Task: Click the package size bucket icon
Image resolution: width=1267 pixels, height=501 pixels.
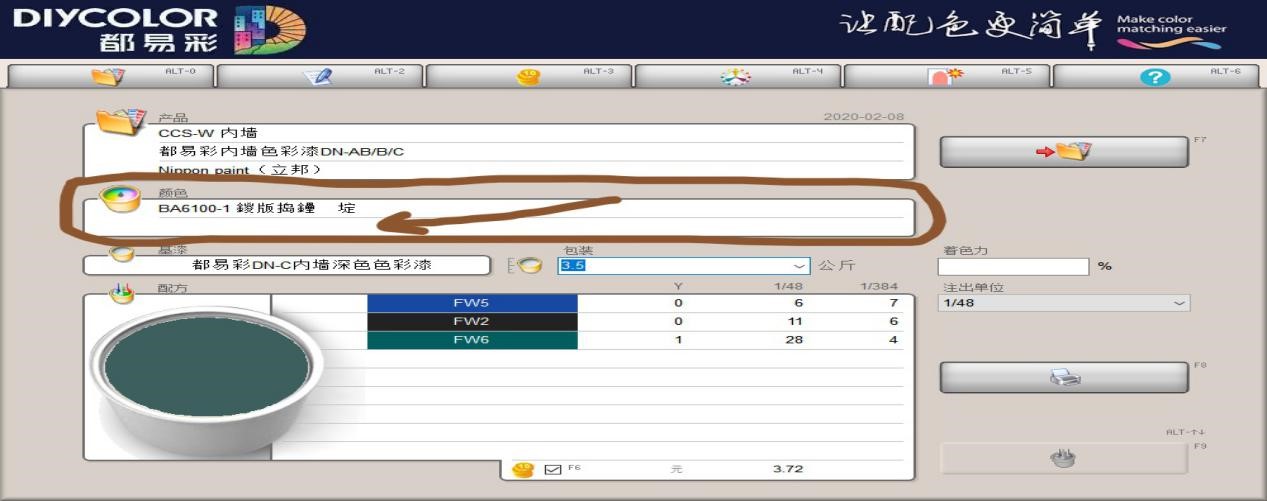Action: pos(529,265)
